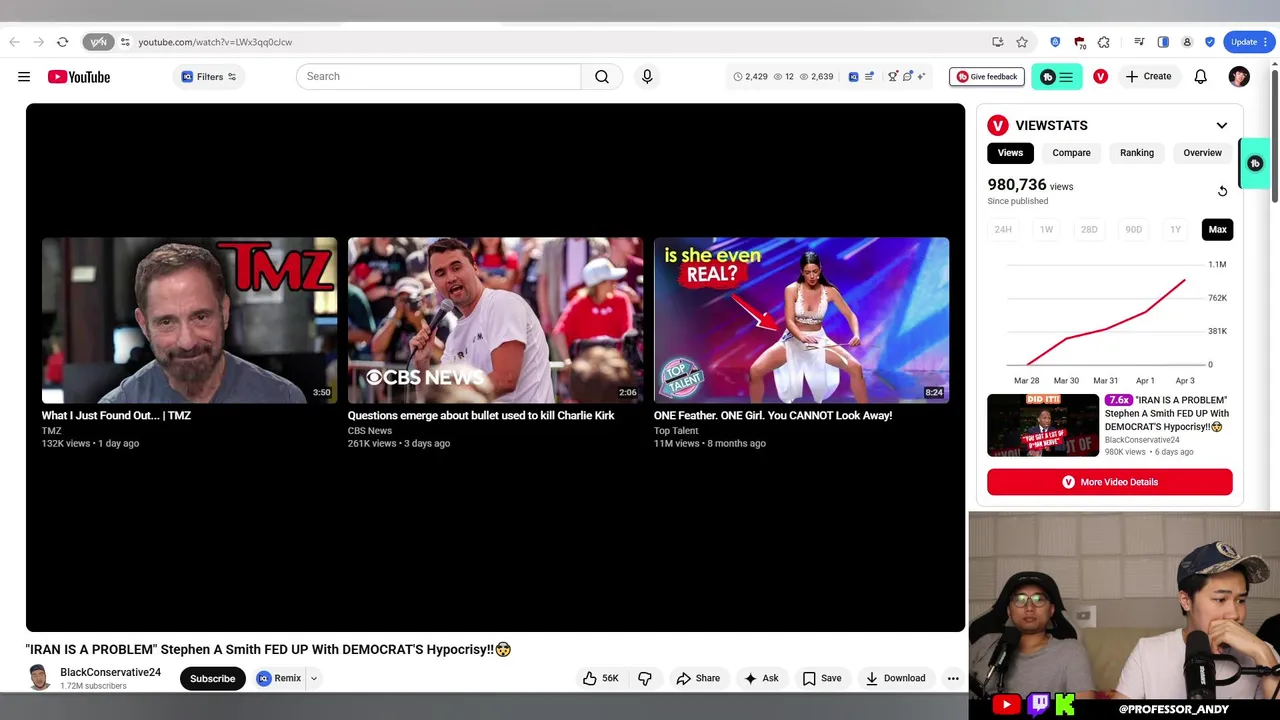Switch to the Compare tab
This screenshot has width=1280, height=720.
pos(1071,153)
